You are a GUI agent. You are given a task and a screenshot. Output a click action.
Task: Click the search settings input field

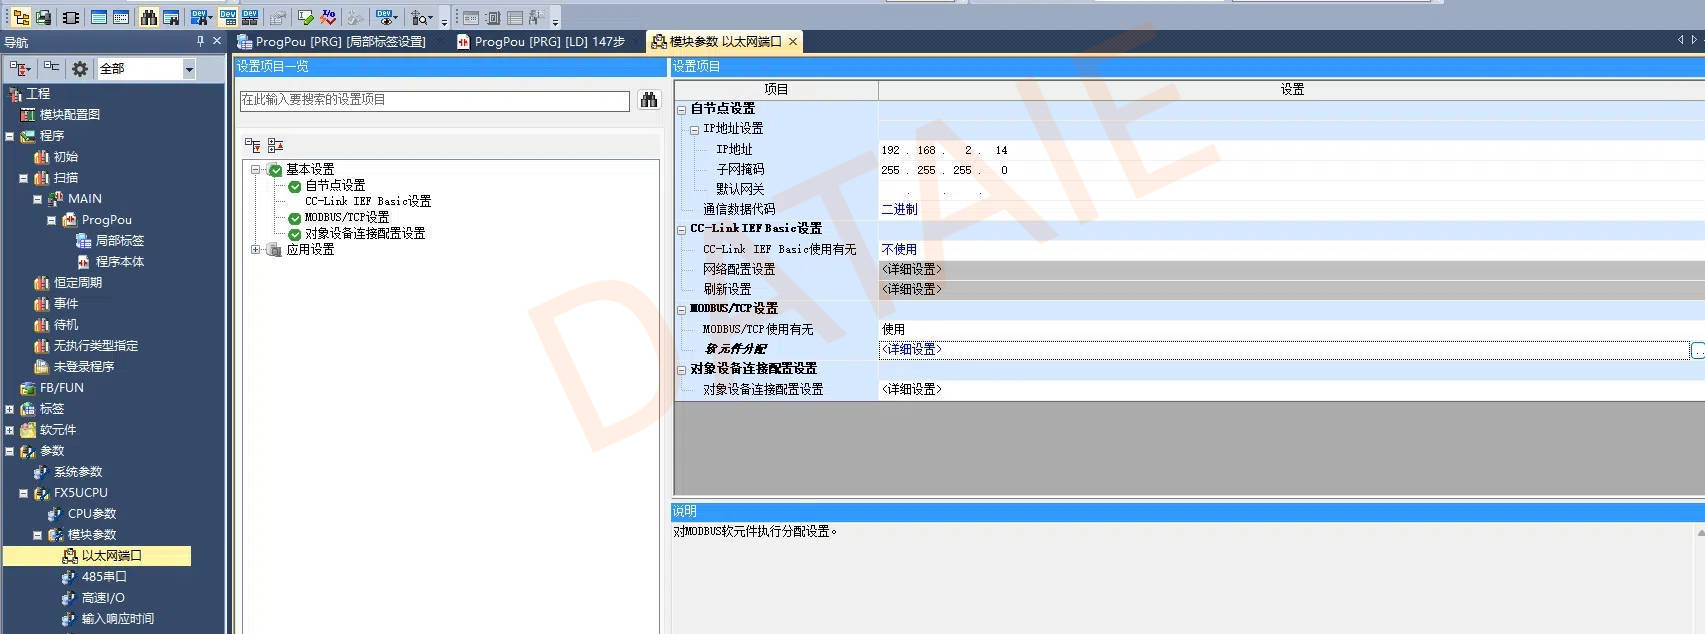pos(435,100)
